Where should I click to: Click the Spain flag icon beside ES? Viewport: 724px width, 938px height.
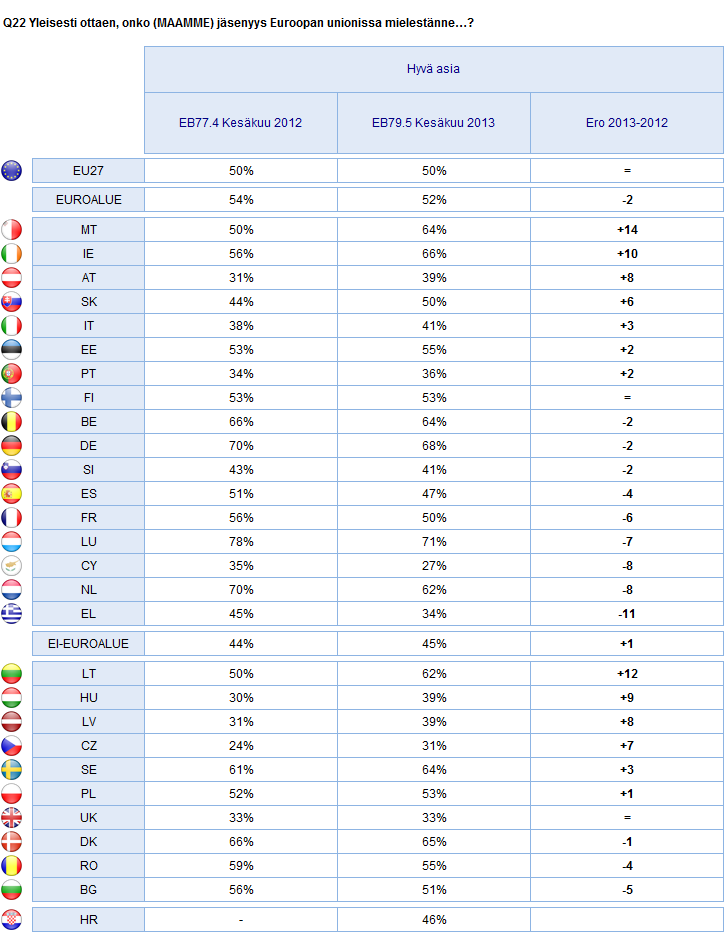(x=11, y=494)
